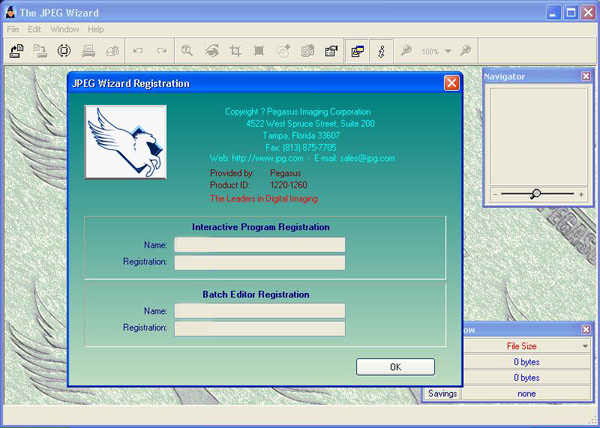
Task: Click the Pegasus logo in registration dialog
Action: click(x=126, y=142)
